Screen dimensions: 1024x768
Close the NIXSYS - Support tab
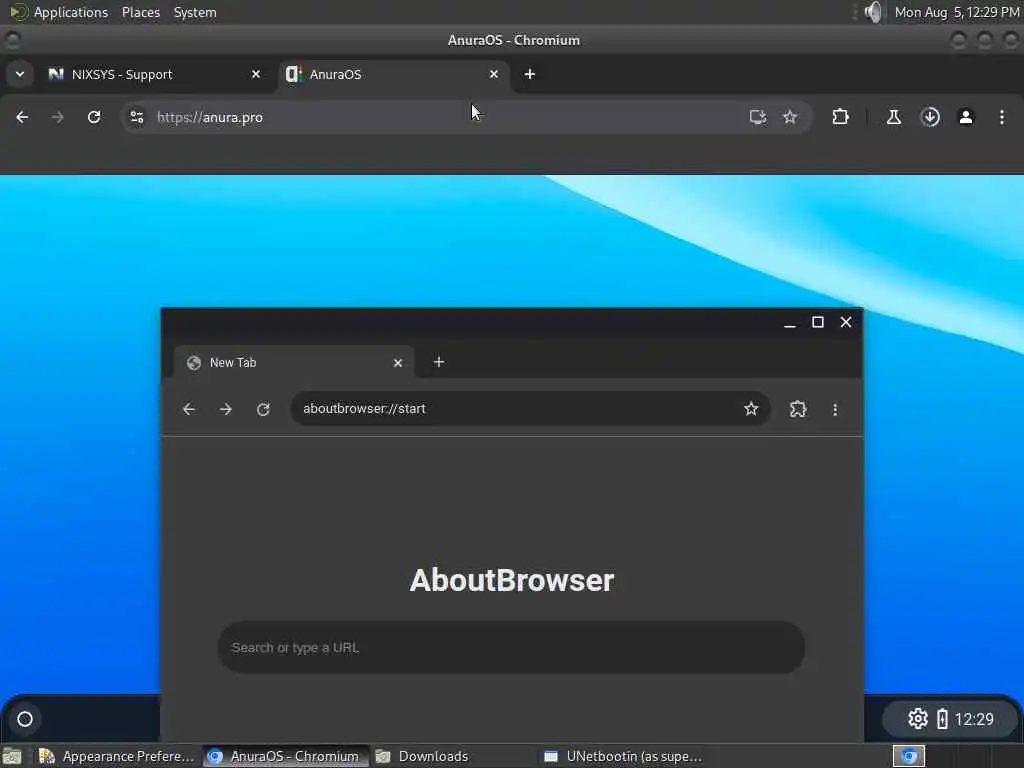[256, 74]
